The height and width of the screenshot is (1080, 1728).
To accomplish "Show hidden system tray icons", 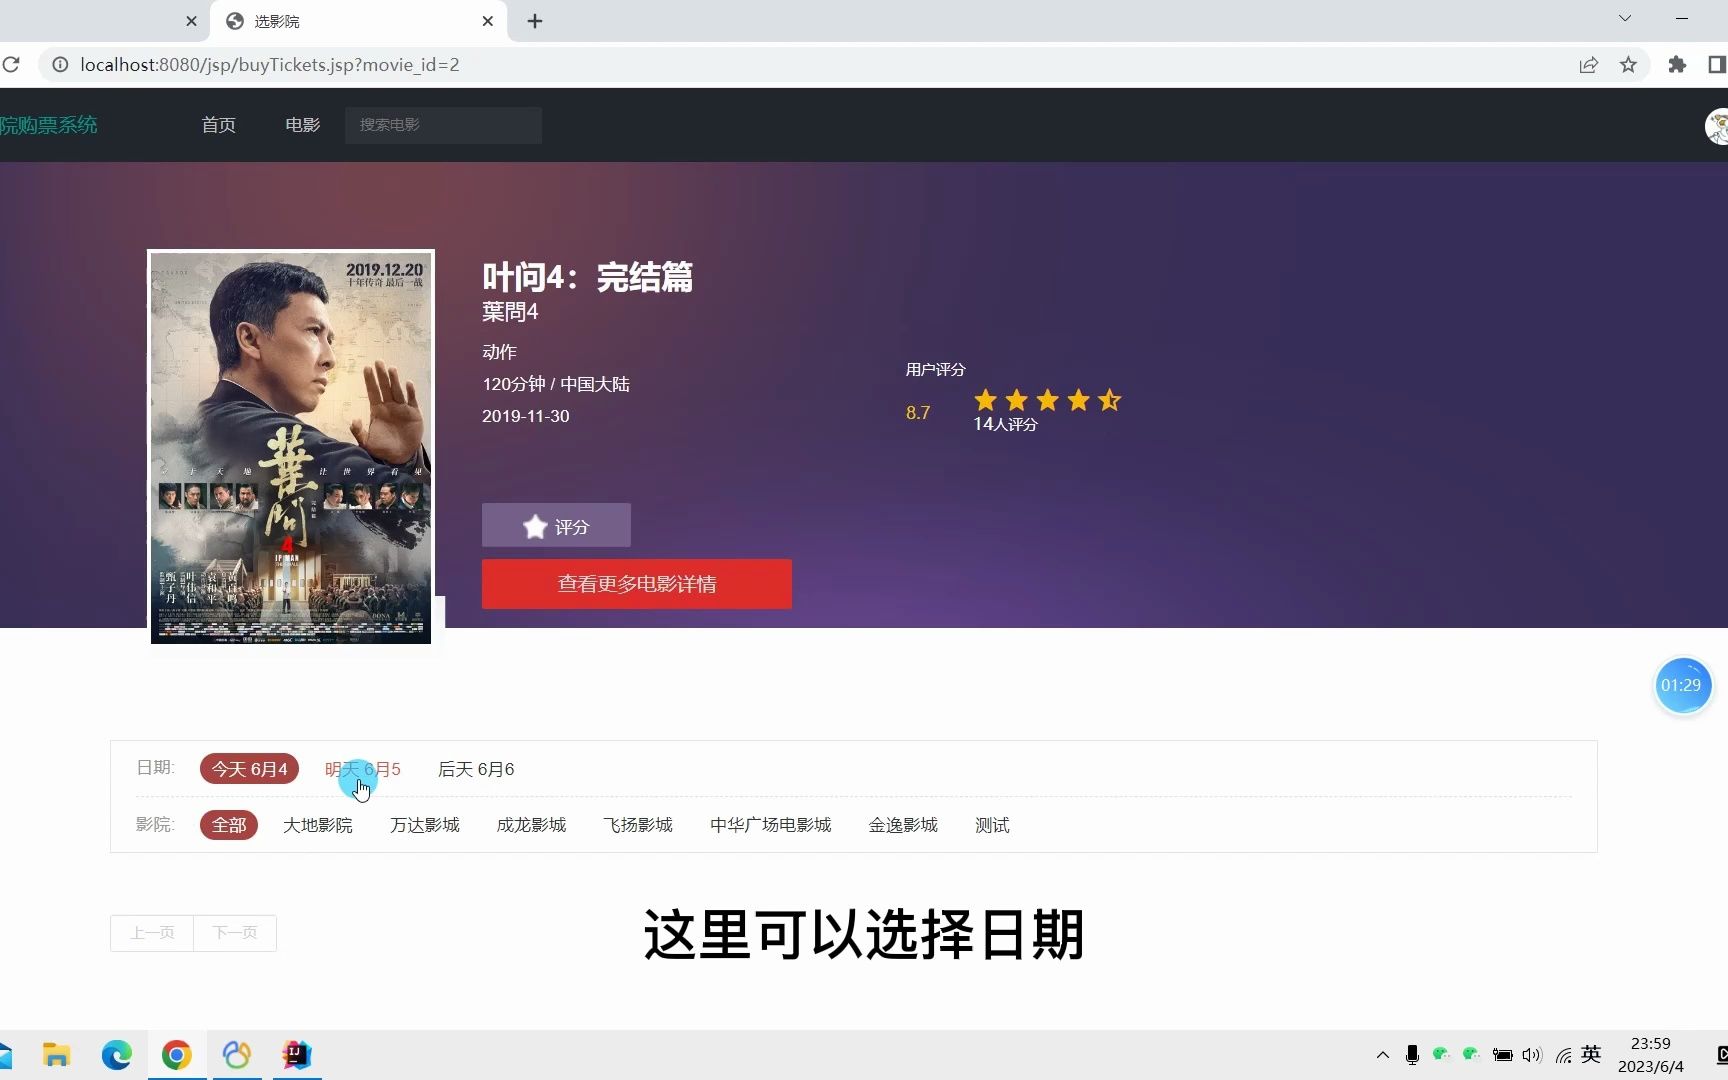I will click(x=1383, y=1055).
